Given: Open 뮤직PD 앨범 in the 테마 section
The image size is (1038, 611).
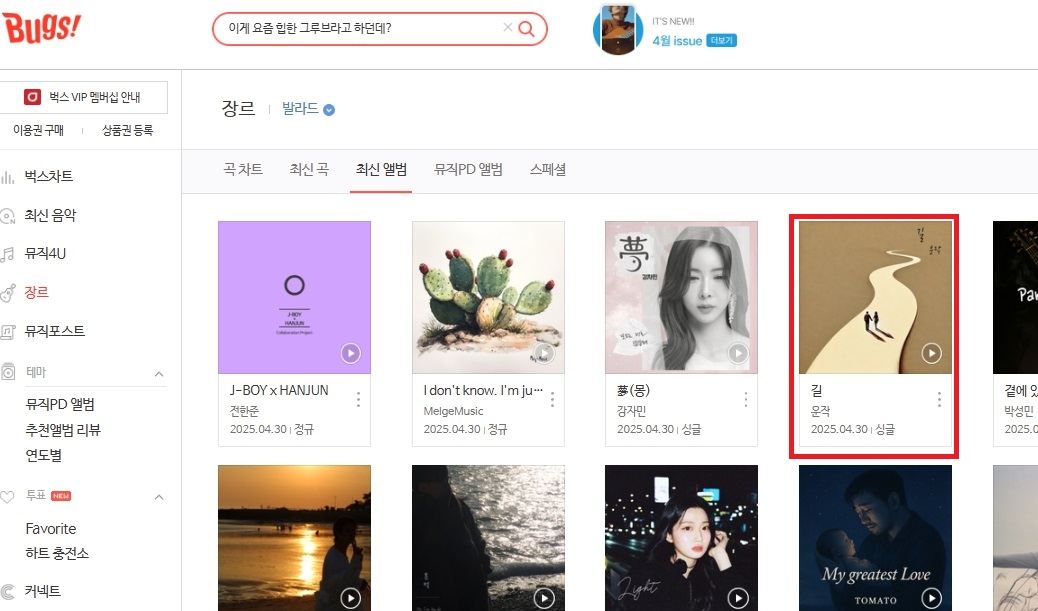Looking at the screenshot, I should click(60, 404).
